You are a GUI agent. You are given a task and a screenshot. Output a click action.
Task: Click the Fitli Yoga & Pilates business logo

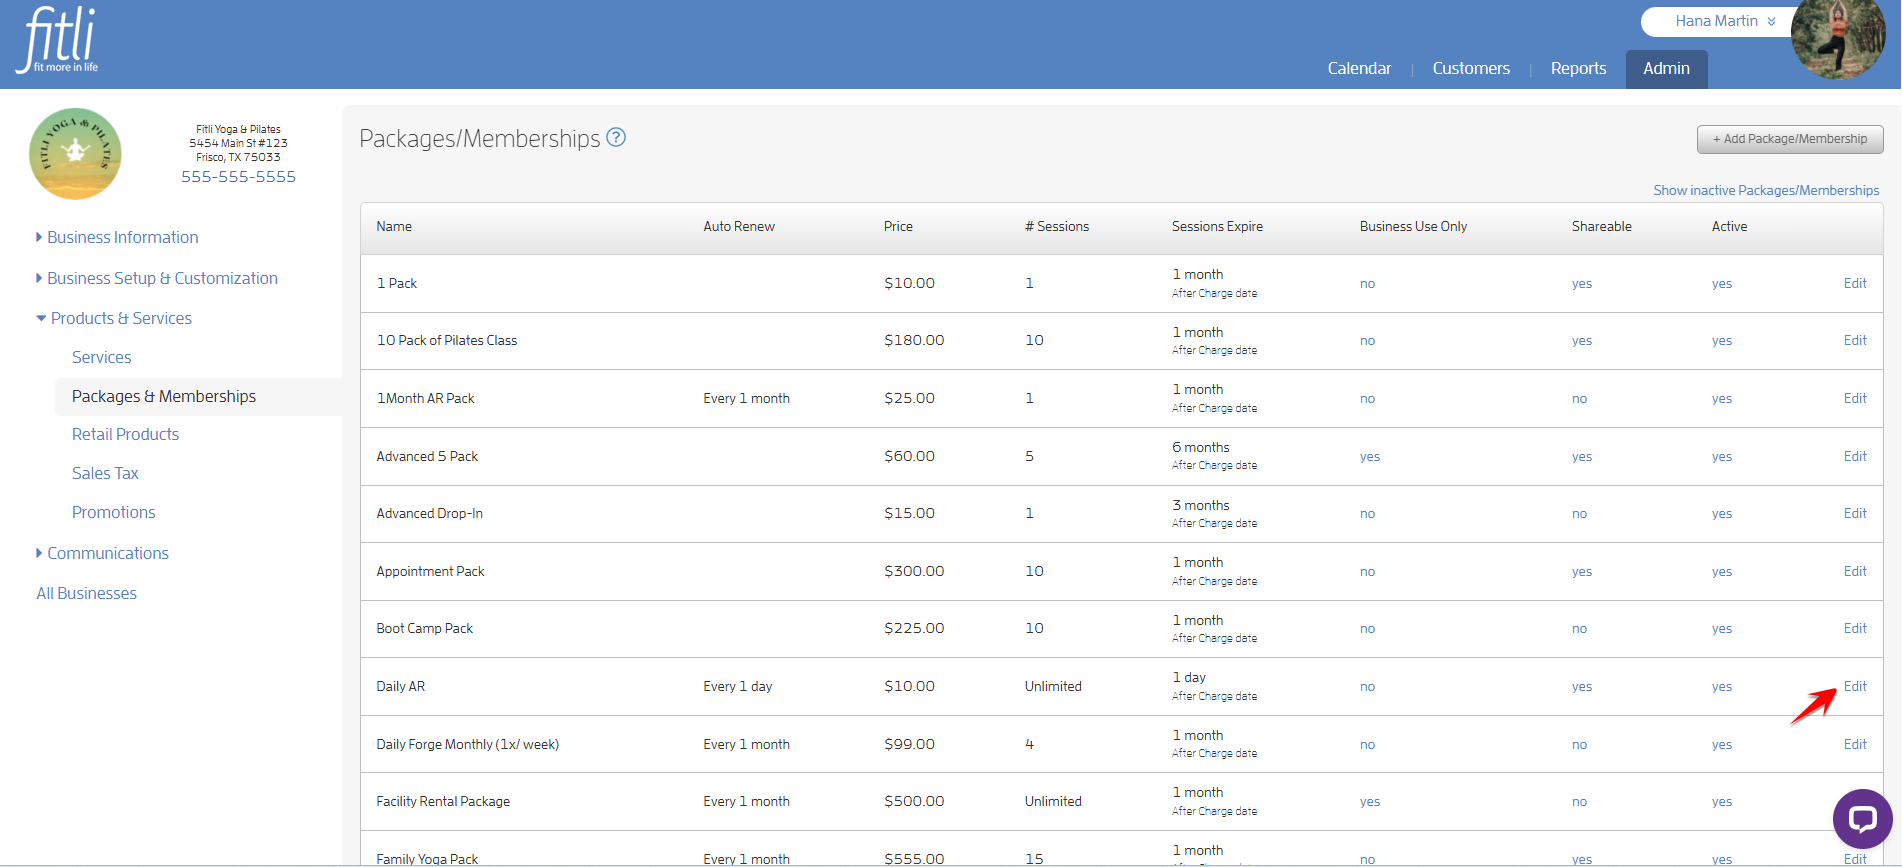pyautogui.click(x=75, y=154)
